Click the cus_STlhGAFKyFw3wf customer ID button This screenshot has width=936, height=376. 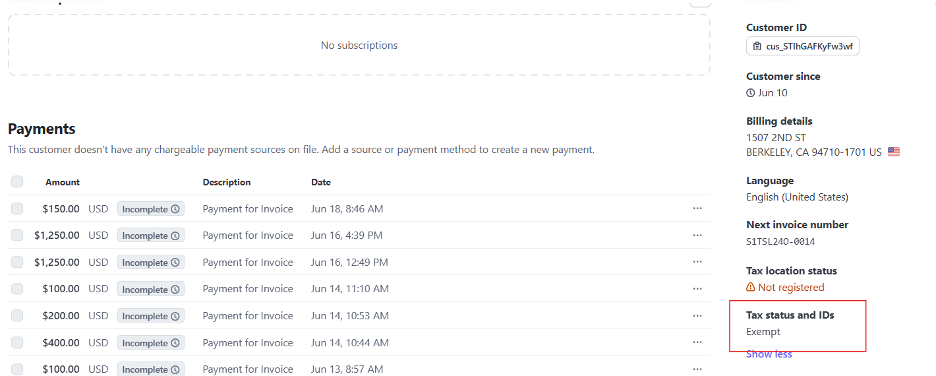click(803, 46)
